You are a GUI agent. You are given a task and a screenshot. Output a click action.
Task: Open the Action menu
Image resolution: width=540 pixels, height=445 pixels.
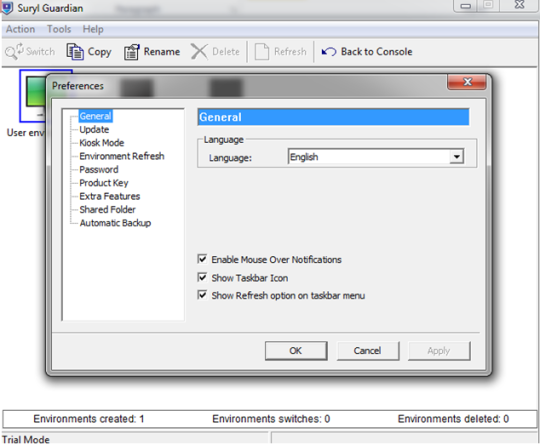20,29
